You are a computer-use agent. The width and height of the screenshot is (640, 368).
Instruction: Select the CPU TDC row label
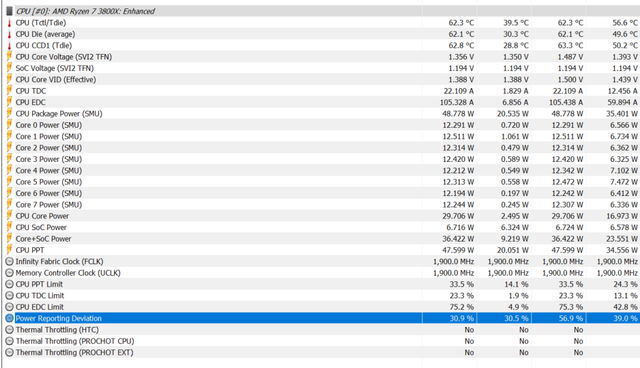31,91
